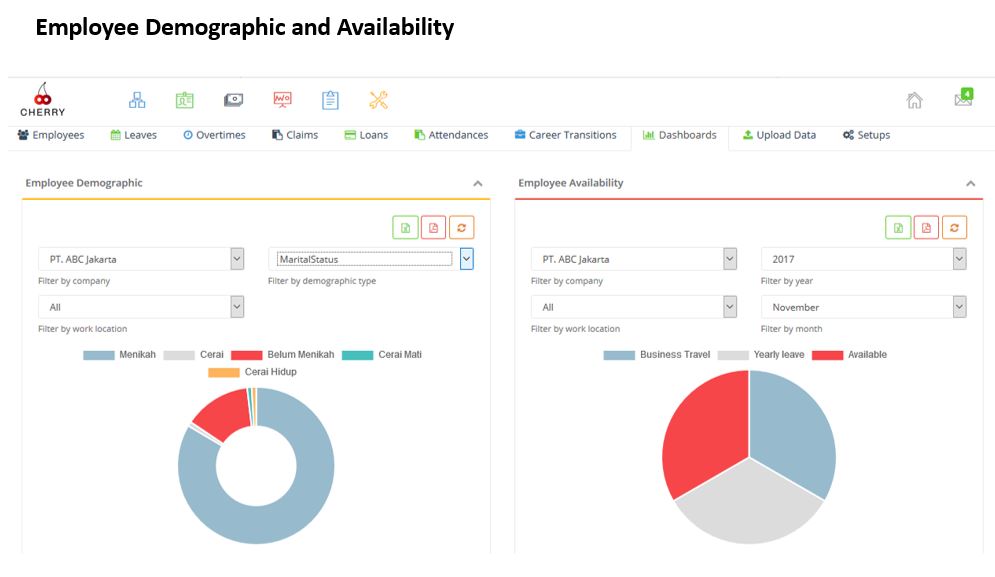The height and width of the screenshot is (577, 995).
Task: Open the 2017 year filter dropdown
Action: click(x=959, y=259)
